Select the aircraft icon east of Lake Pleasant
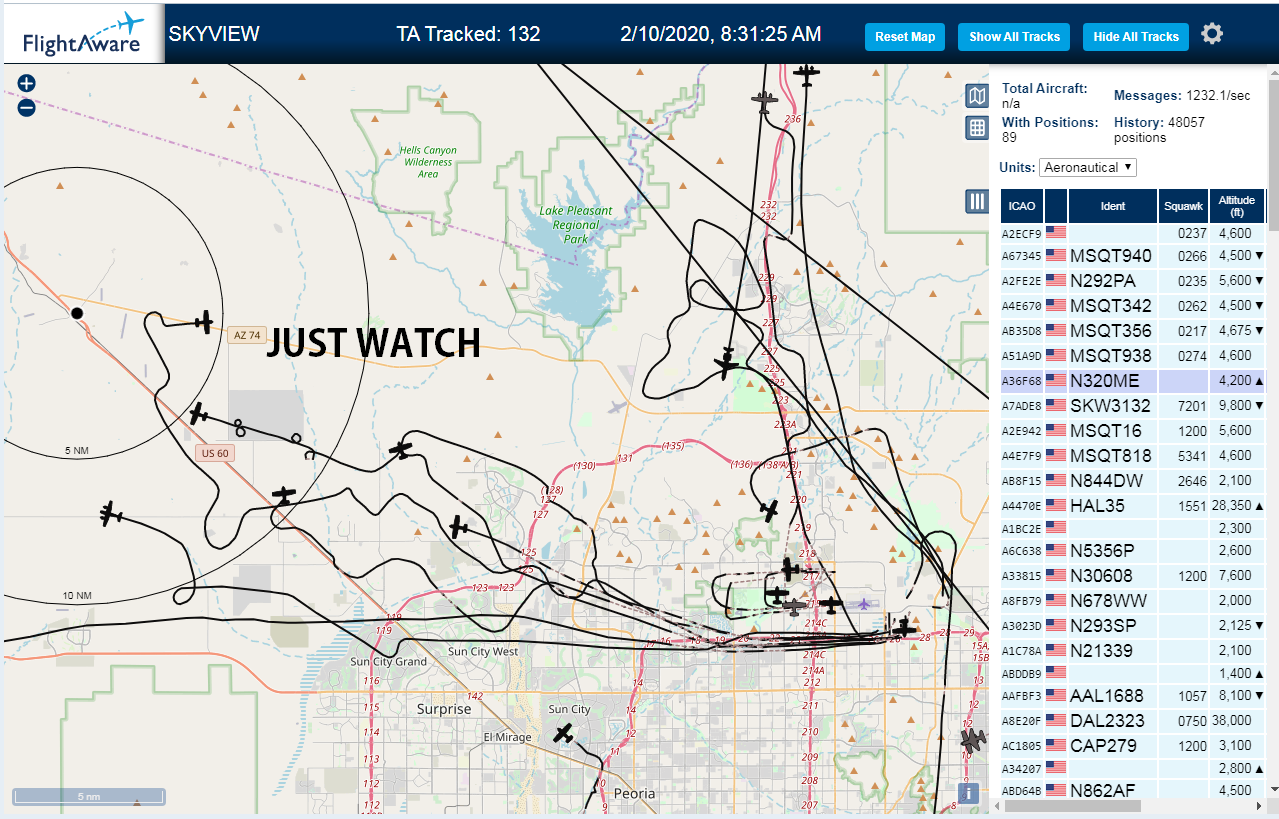Image resolution: width=1279 pixels, height=819 pixels. [727, 363]
